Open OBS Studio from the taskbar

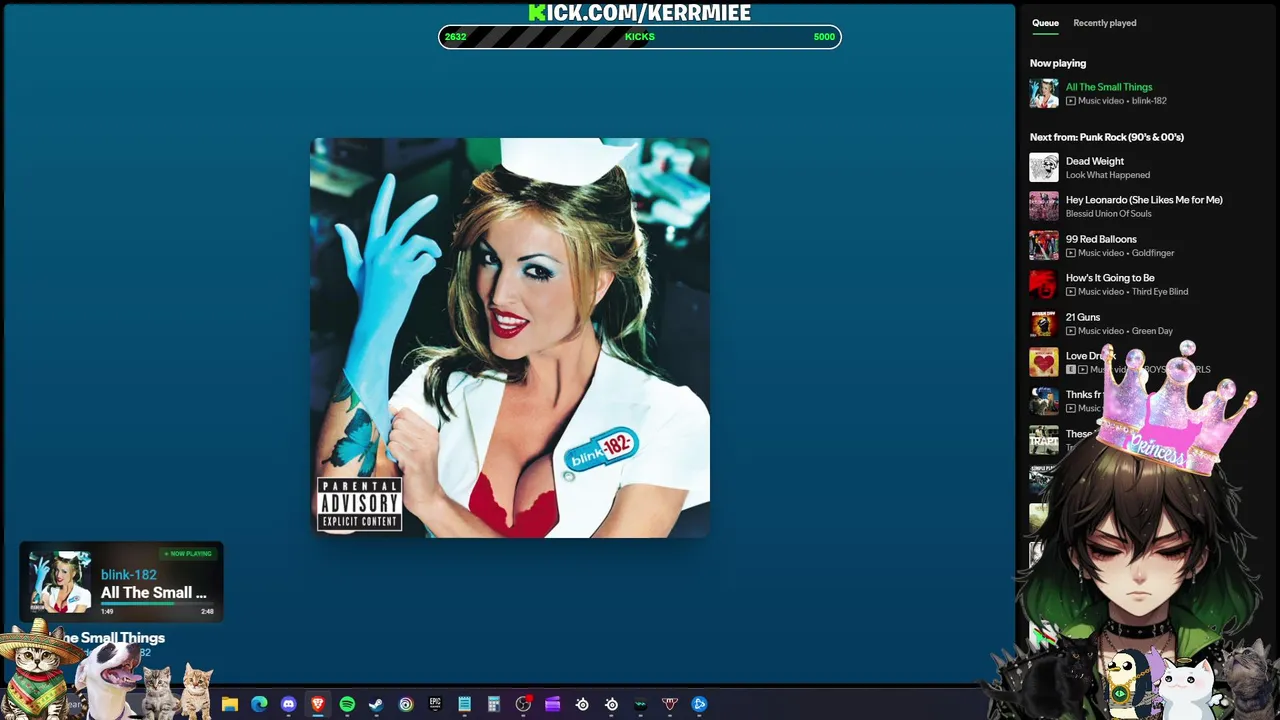(523, 704)
